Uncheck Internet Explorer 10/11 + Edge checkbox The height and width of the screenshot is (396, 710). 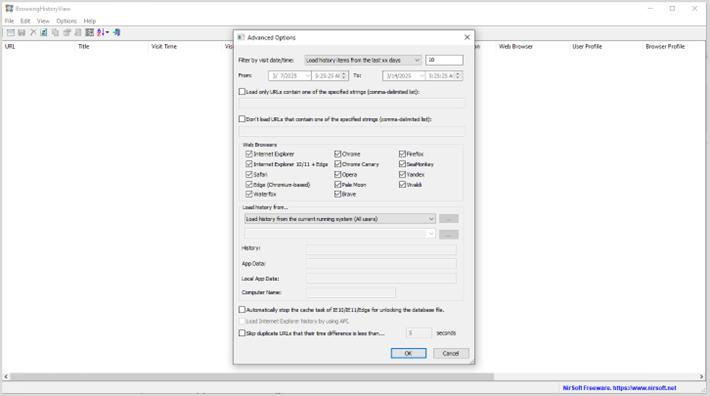click(249, 164)
